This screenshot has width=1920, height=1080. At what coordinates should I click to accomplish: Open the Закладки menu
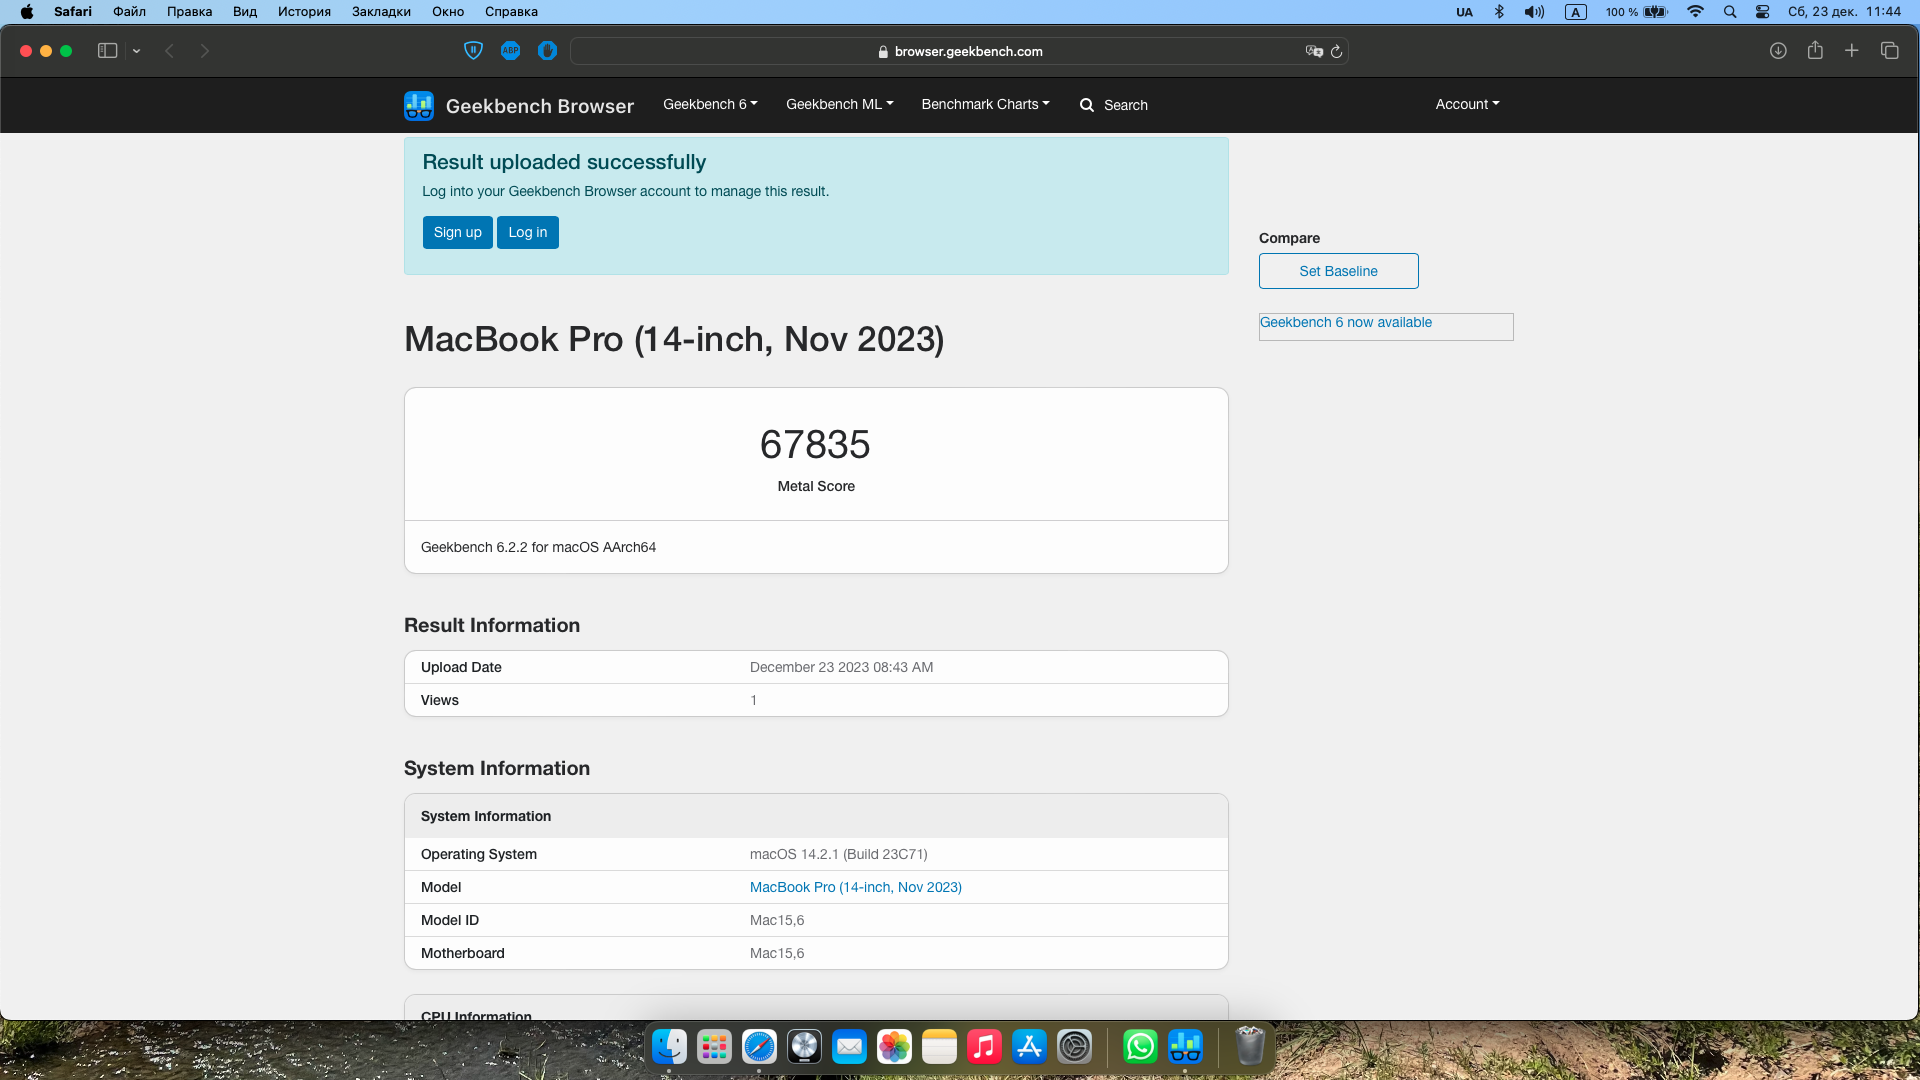pyautogui.click(x=381, y=12)
